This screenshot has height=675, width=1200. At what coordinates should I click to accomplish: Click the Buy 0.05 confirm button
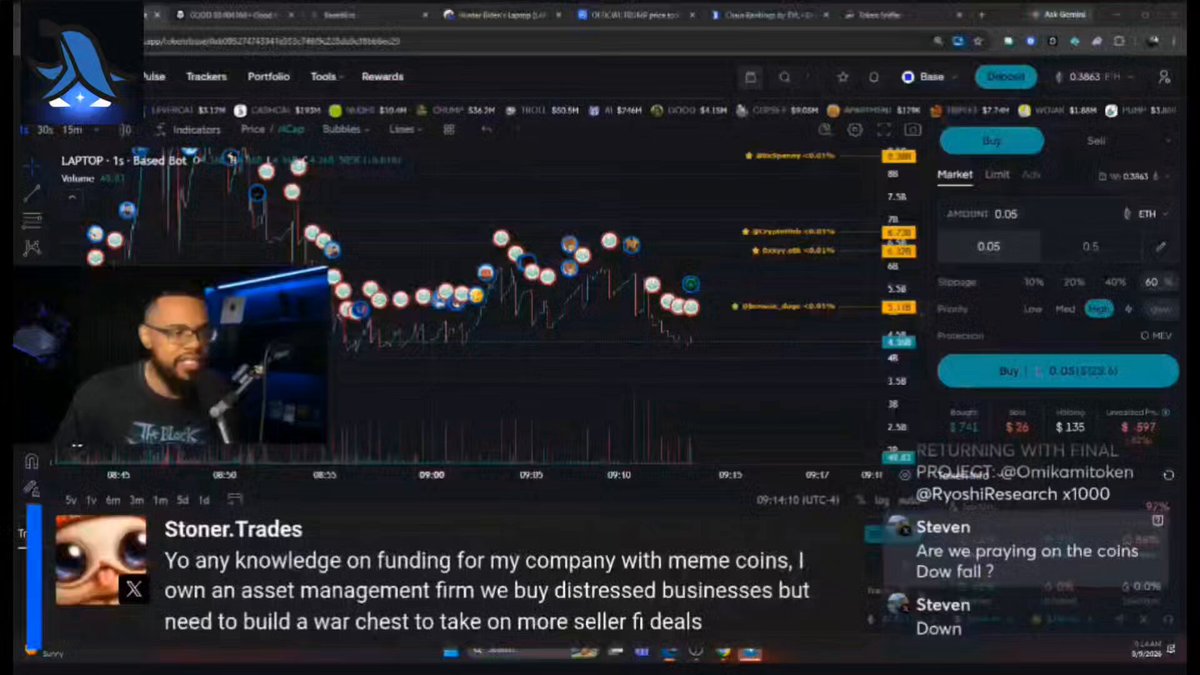tap(1058, 371)
